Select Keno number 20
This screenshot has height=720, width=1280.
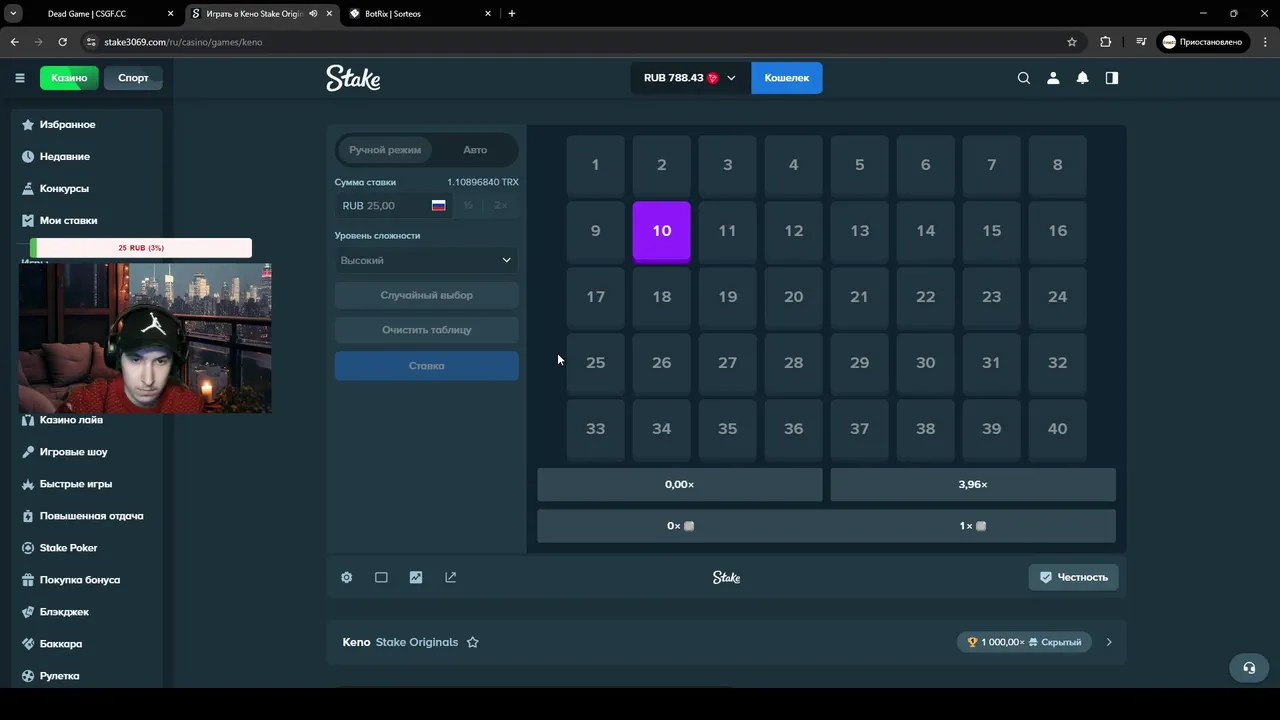(x=793, y=298)
